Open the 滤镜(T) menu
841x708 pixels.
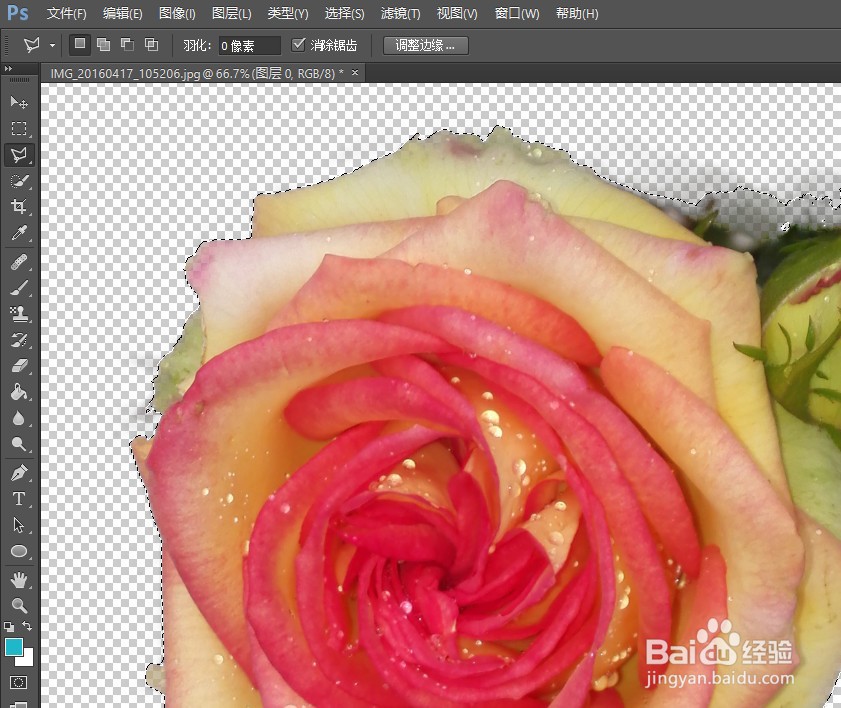400,13
